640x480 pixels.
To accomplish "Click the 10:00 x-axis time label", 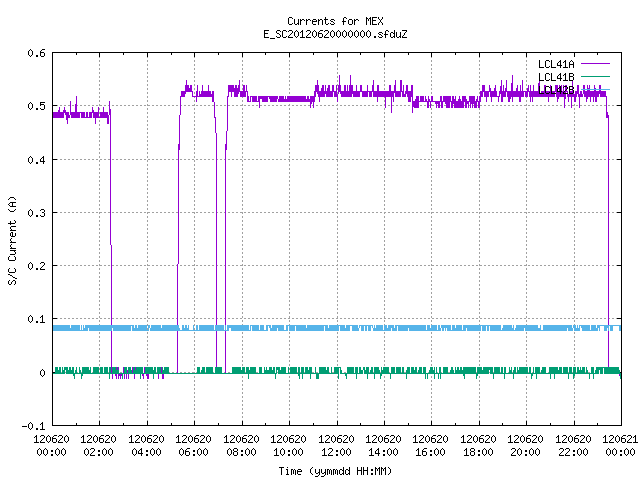I will coord(288,452).
